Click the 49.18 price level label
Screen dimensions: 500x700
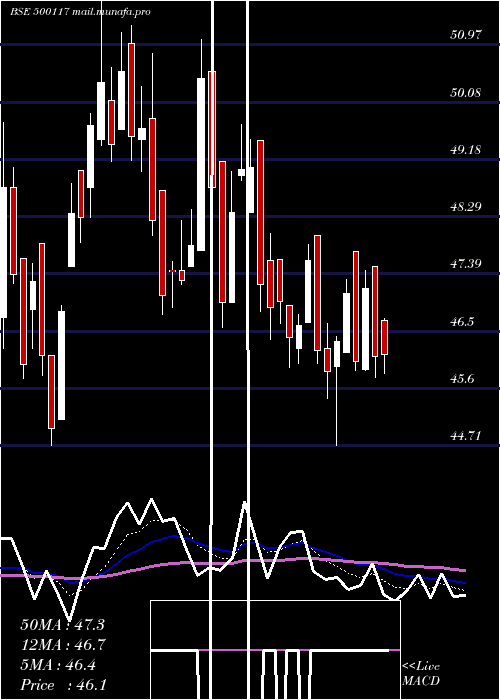(466, 150)
